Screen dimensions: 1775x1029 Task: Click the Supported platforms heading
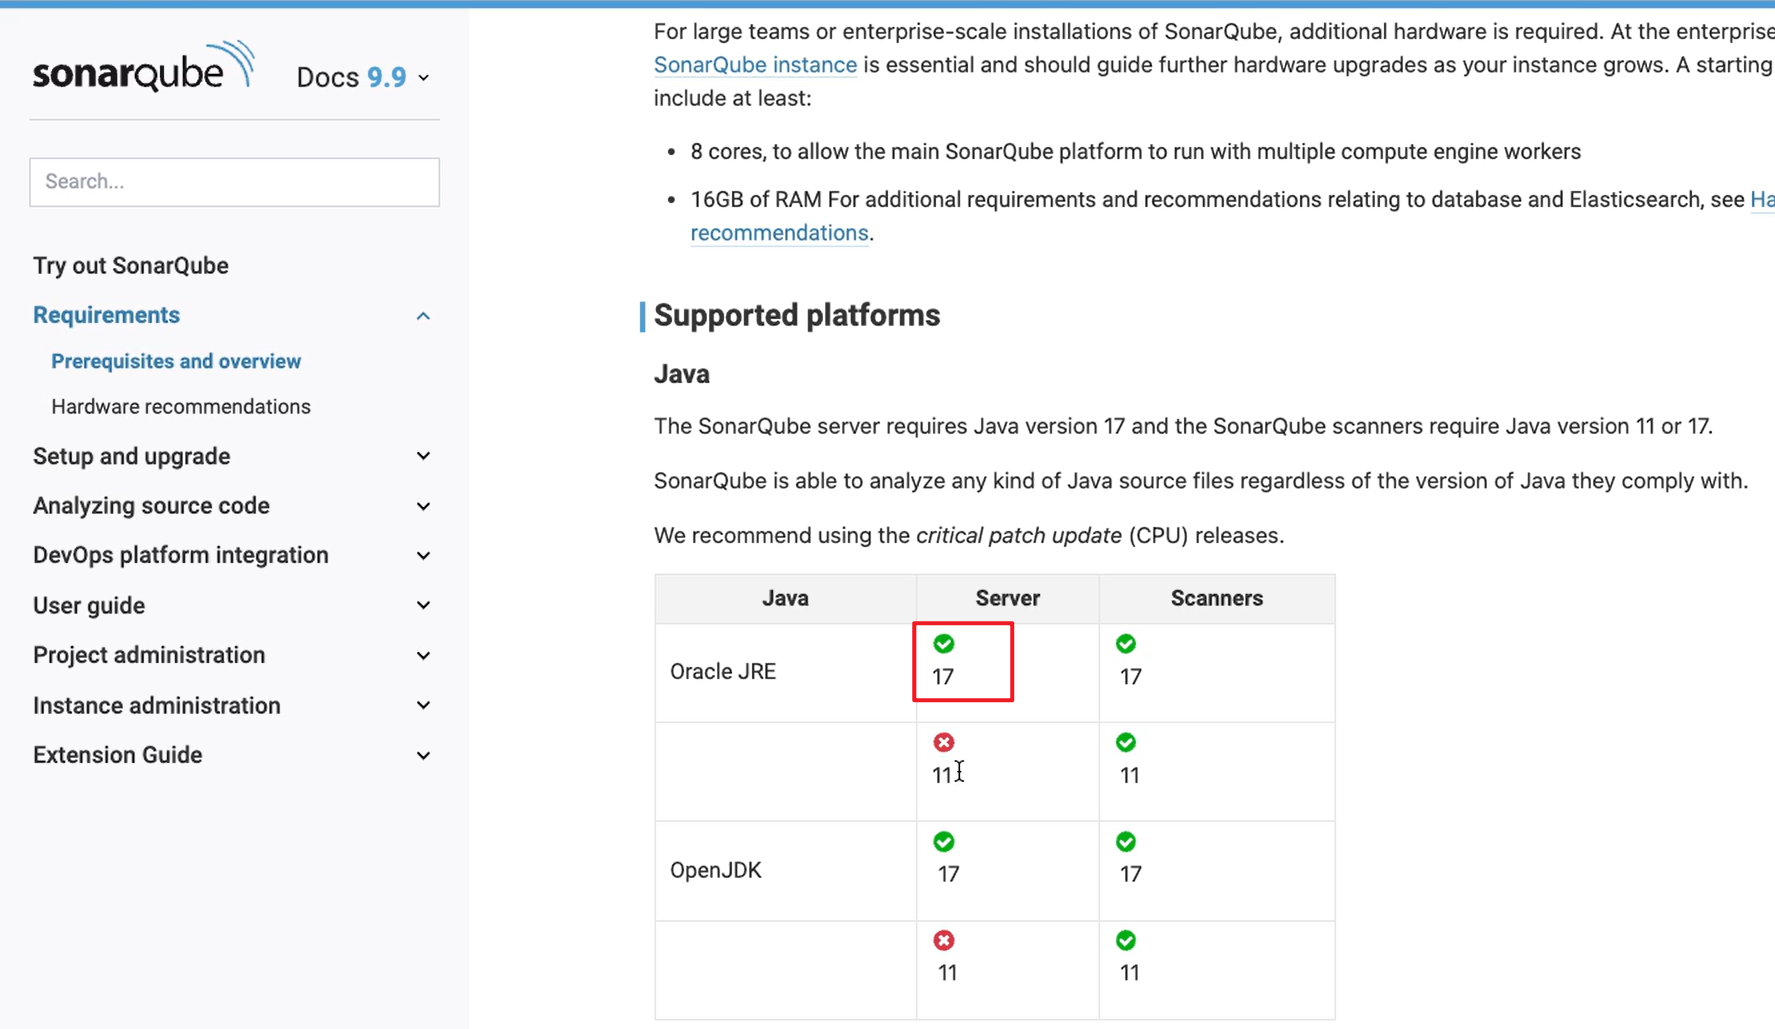[x=797, y=315]
